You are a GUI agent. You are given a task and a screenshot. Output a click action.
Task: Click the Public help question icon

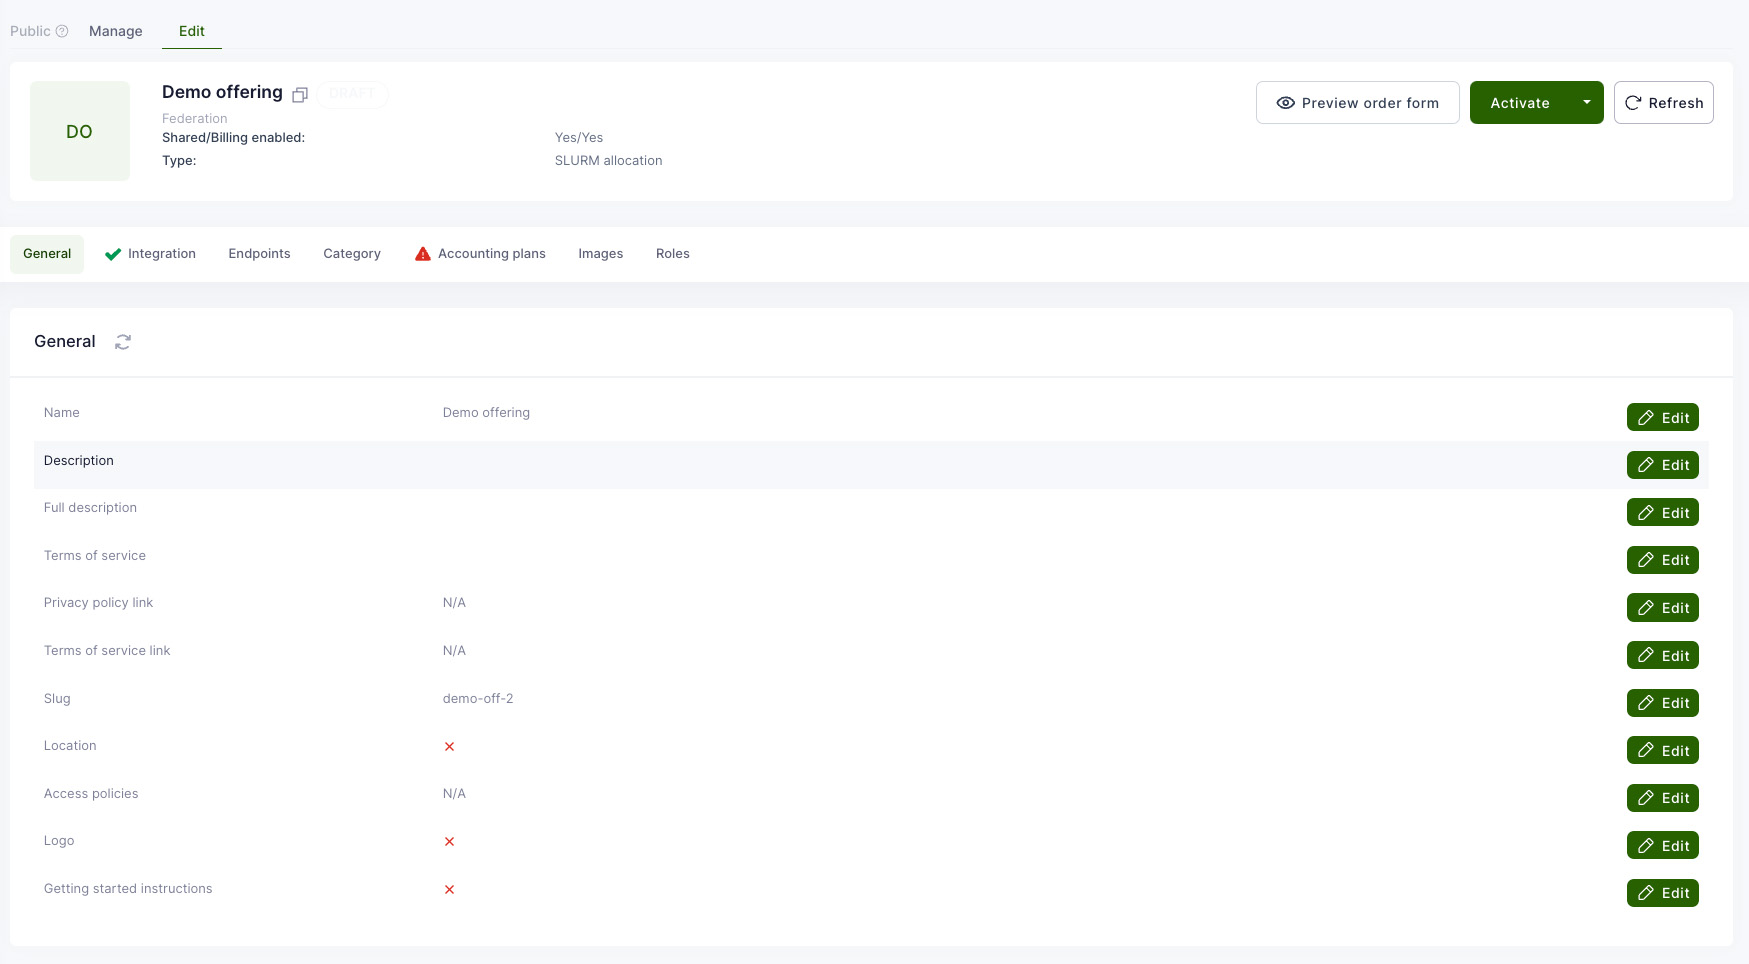tap(62, 31)
